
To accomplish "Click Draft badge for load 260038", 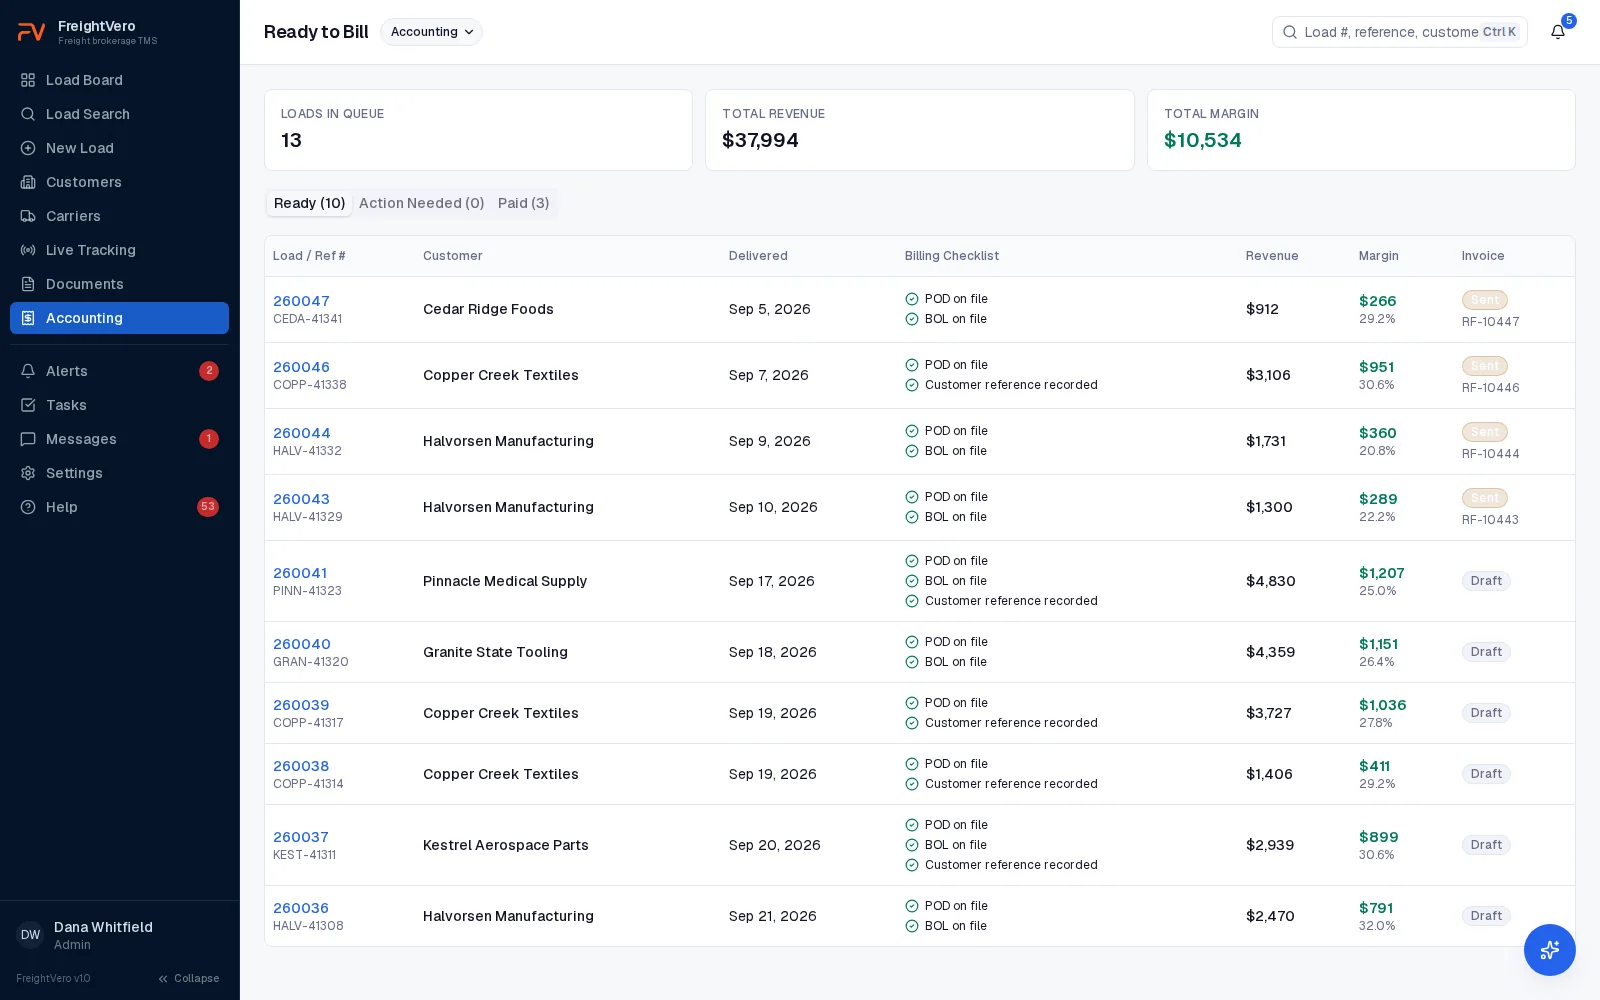I will pos(1486,774).
